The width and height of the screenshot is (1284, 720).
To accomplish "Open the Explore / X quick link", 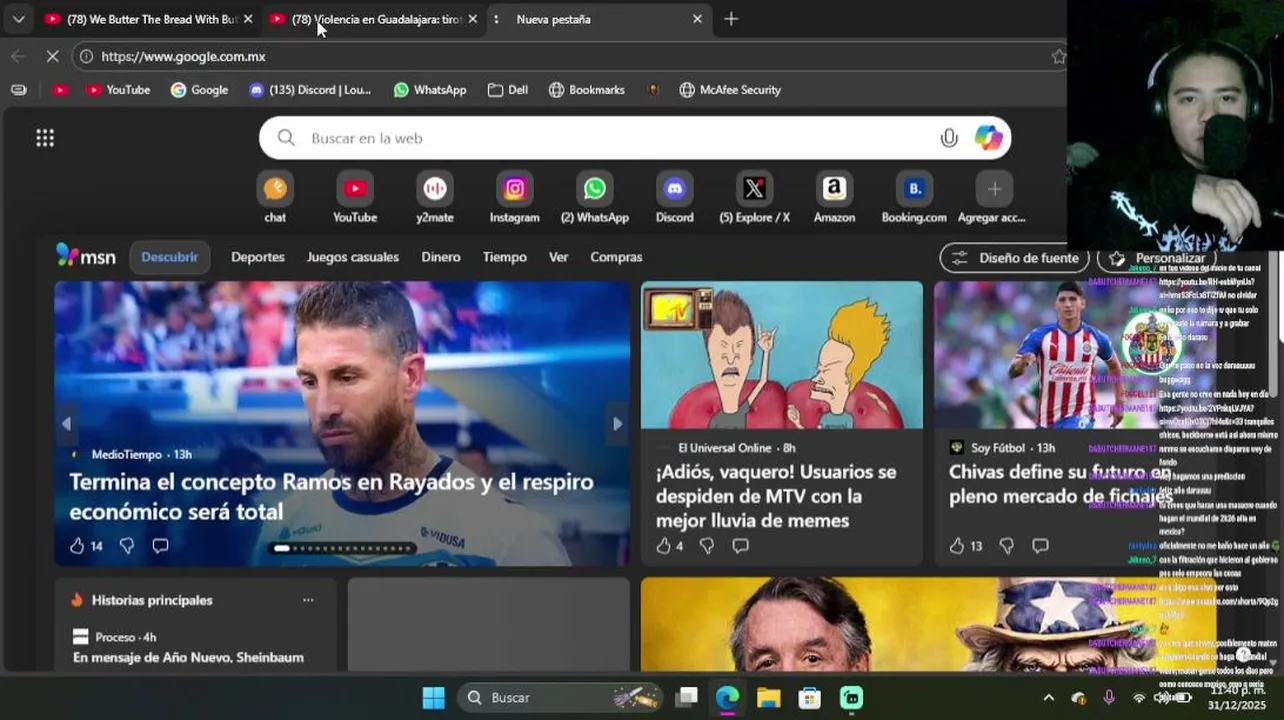I will [754, 198].
